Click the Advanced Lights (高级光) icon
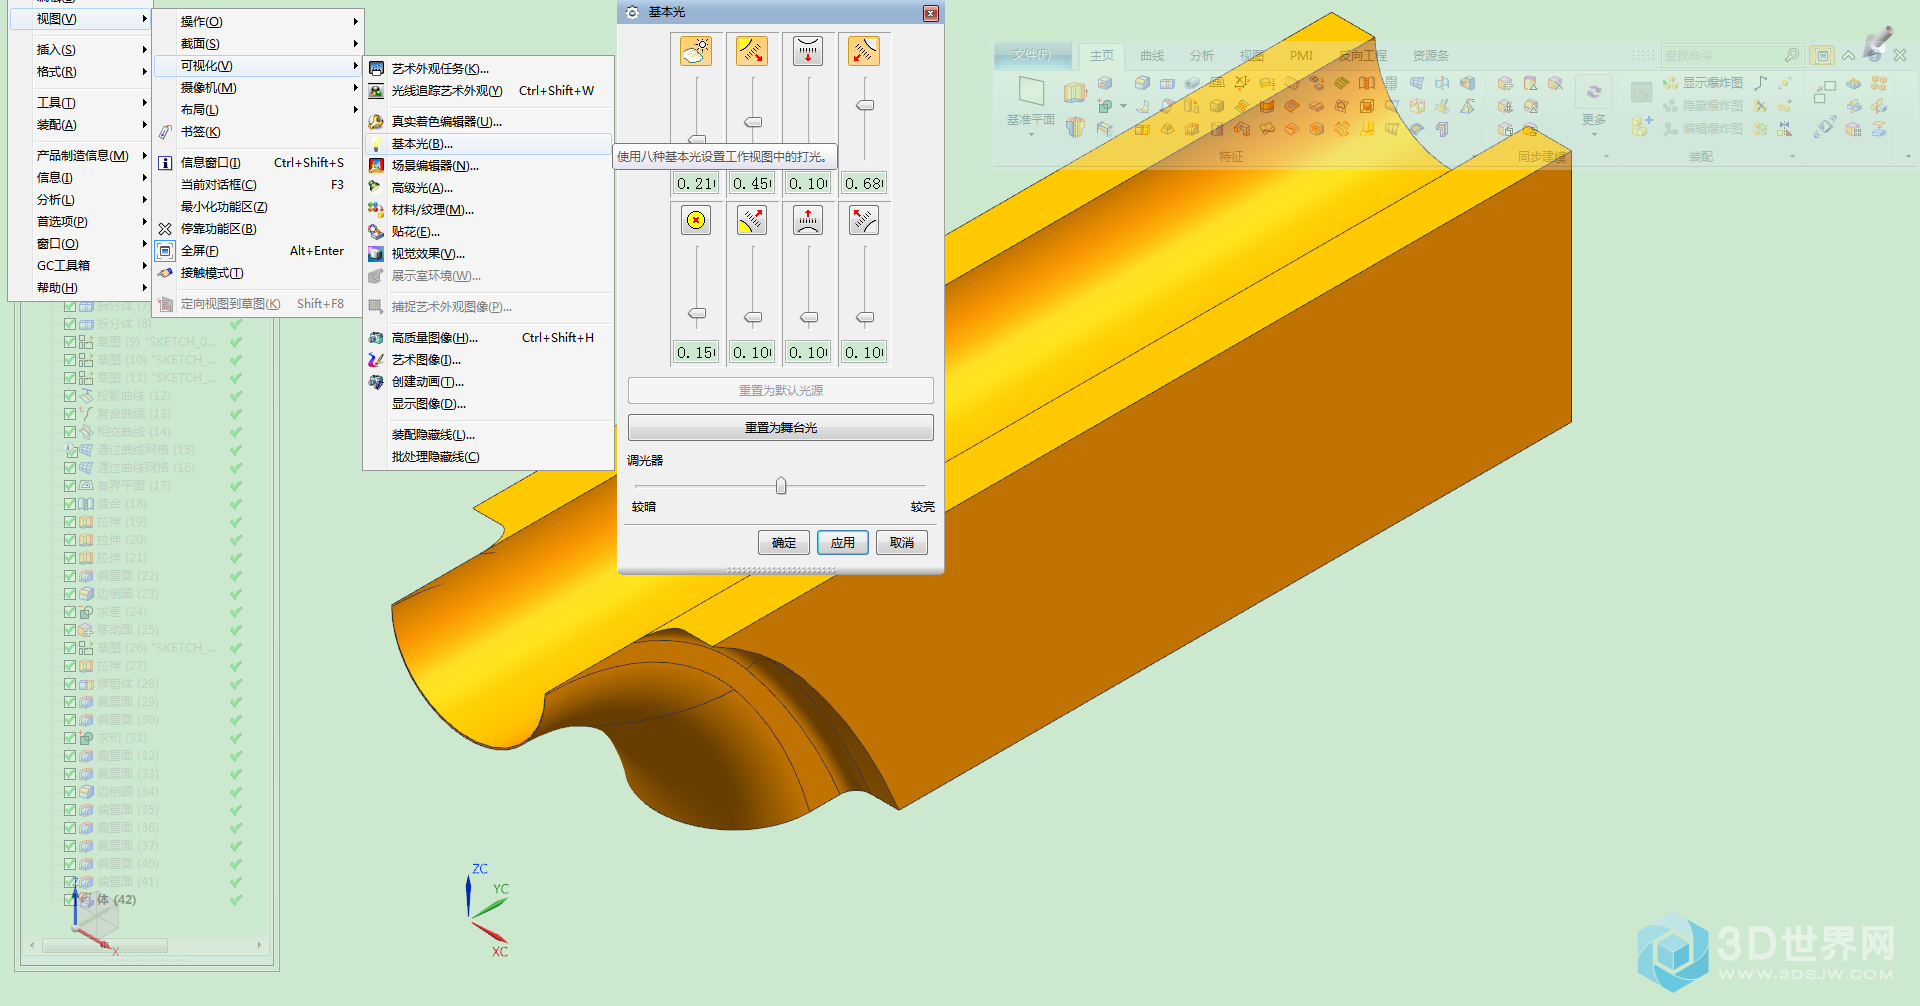Viewport: 1920px width, 1006px height. coord(376,188)
